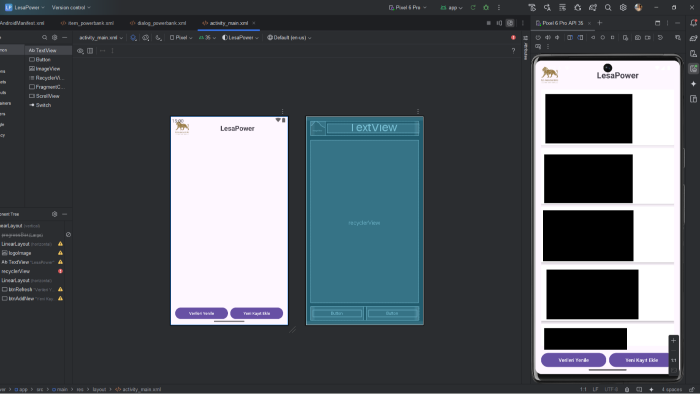The image size is (700, 394).
Task: Click the user account avatar
Action: point(638,8)
